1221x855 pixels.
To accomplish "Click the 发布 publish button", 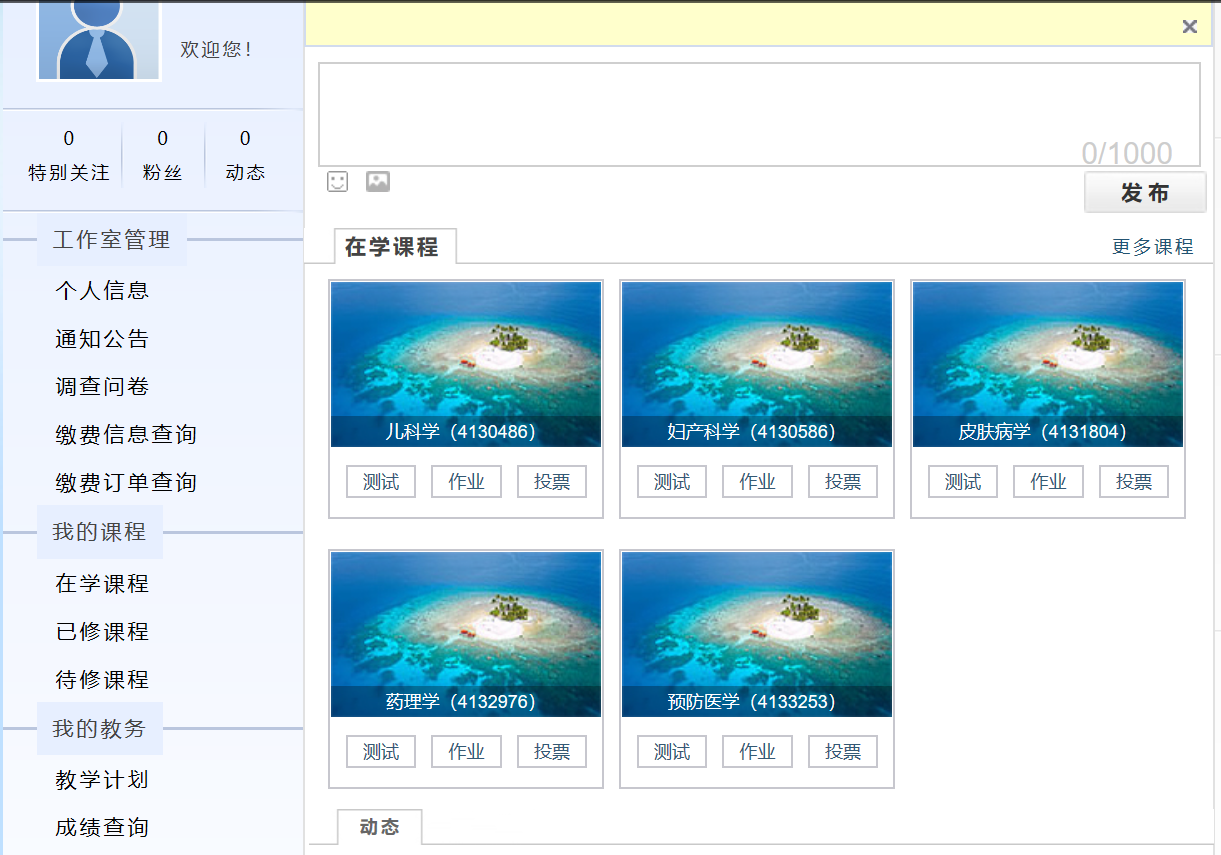I will [x=1145, y=193].
